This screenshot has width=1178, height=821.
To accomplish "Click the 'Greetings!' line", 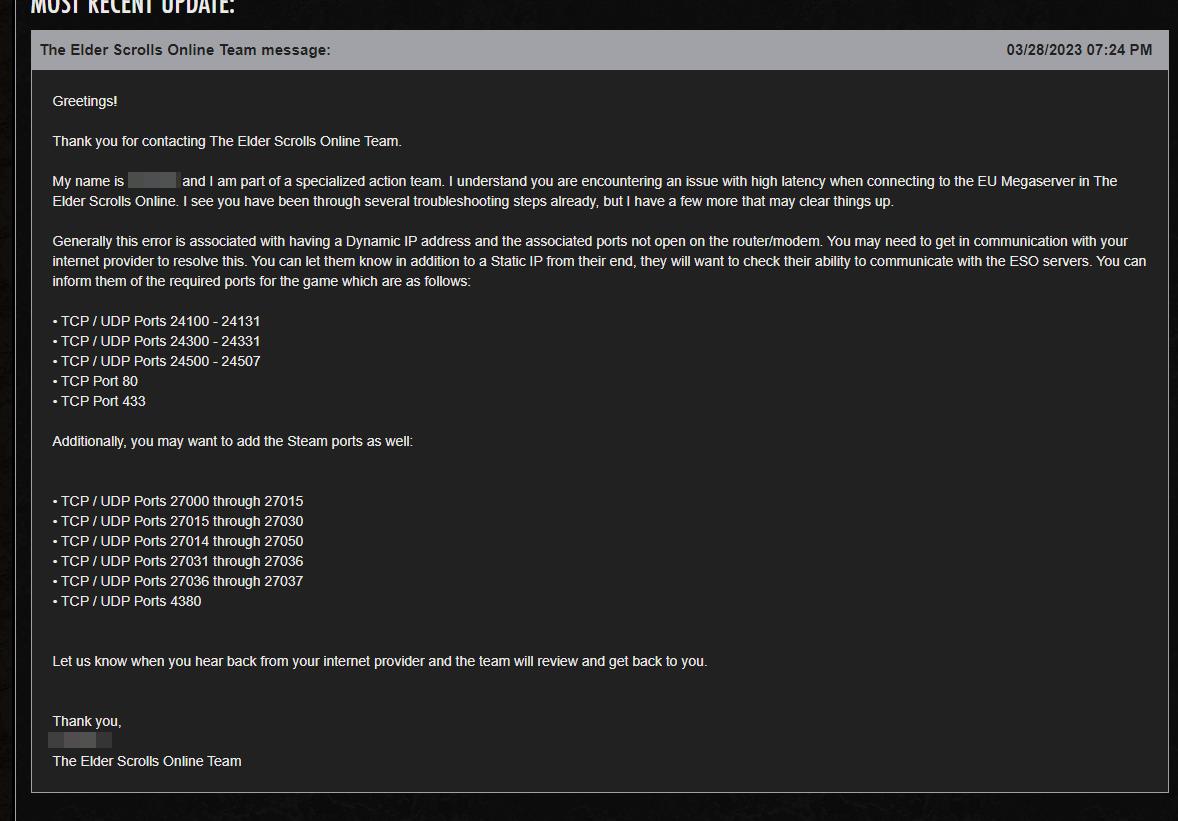I will pos(85,101).
